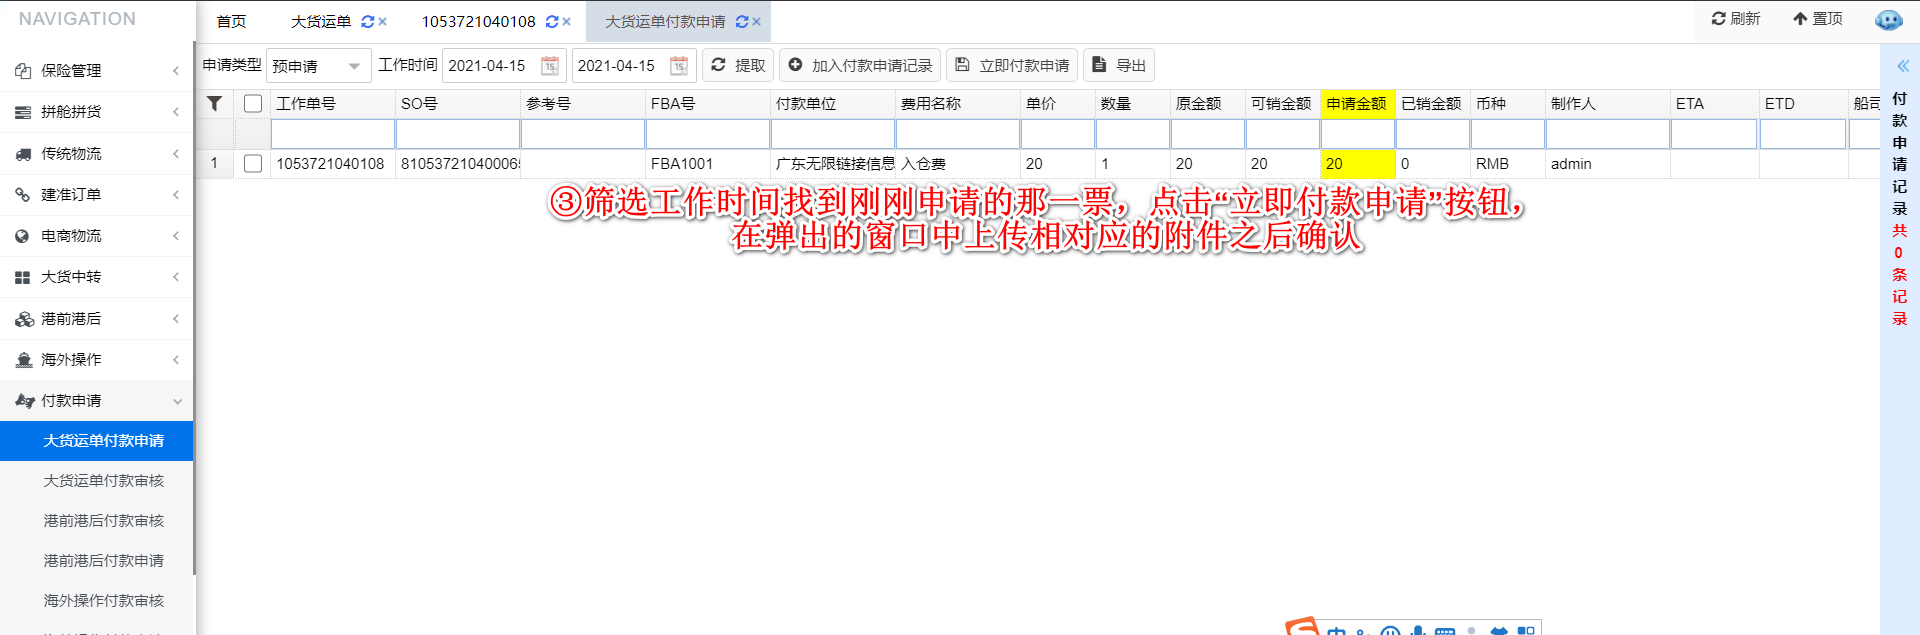
Task: Click the 拼舱拼货 sidebar icon
Action: pos(23,112)
